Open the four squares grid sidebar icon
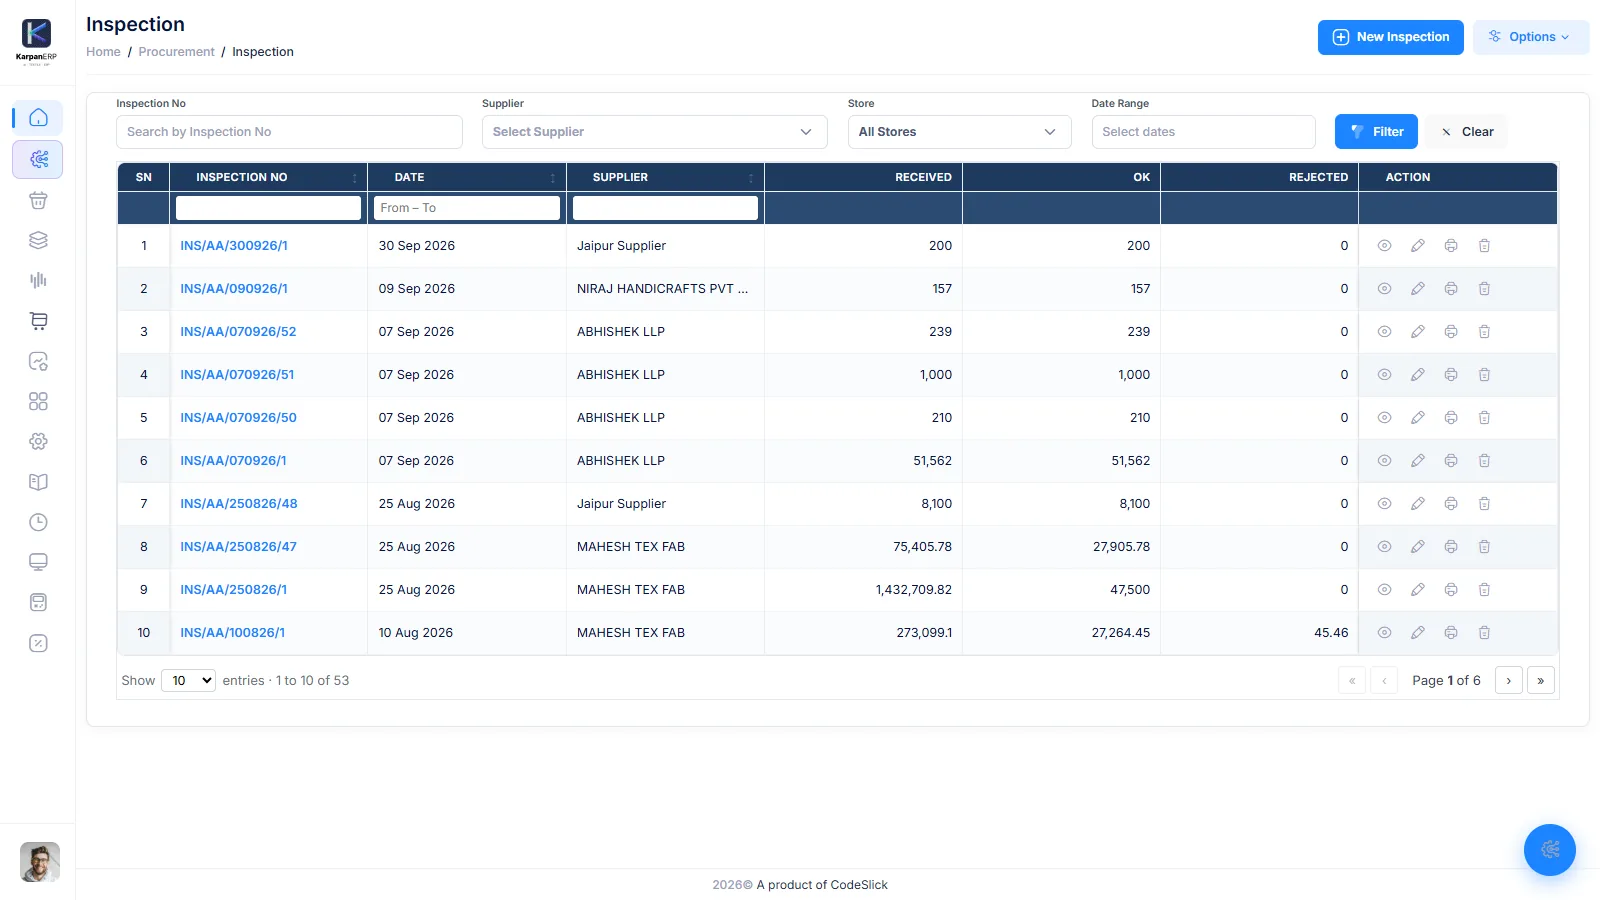This screenshot has width=1600, height=900. tap(38, 401)
